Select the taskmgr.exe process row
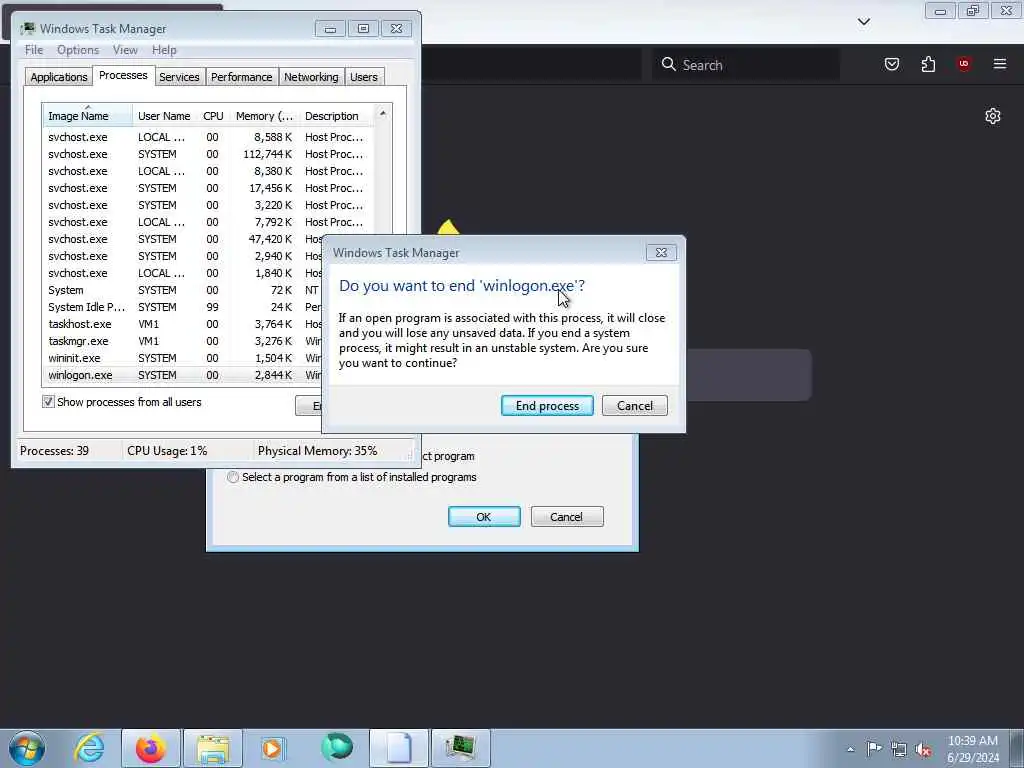 [183, 341]
